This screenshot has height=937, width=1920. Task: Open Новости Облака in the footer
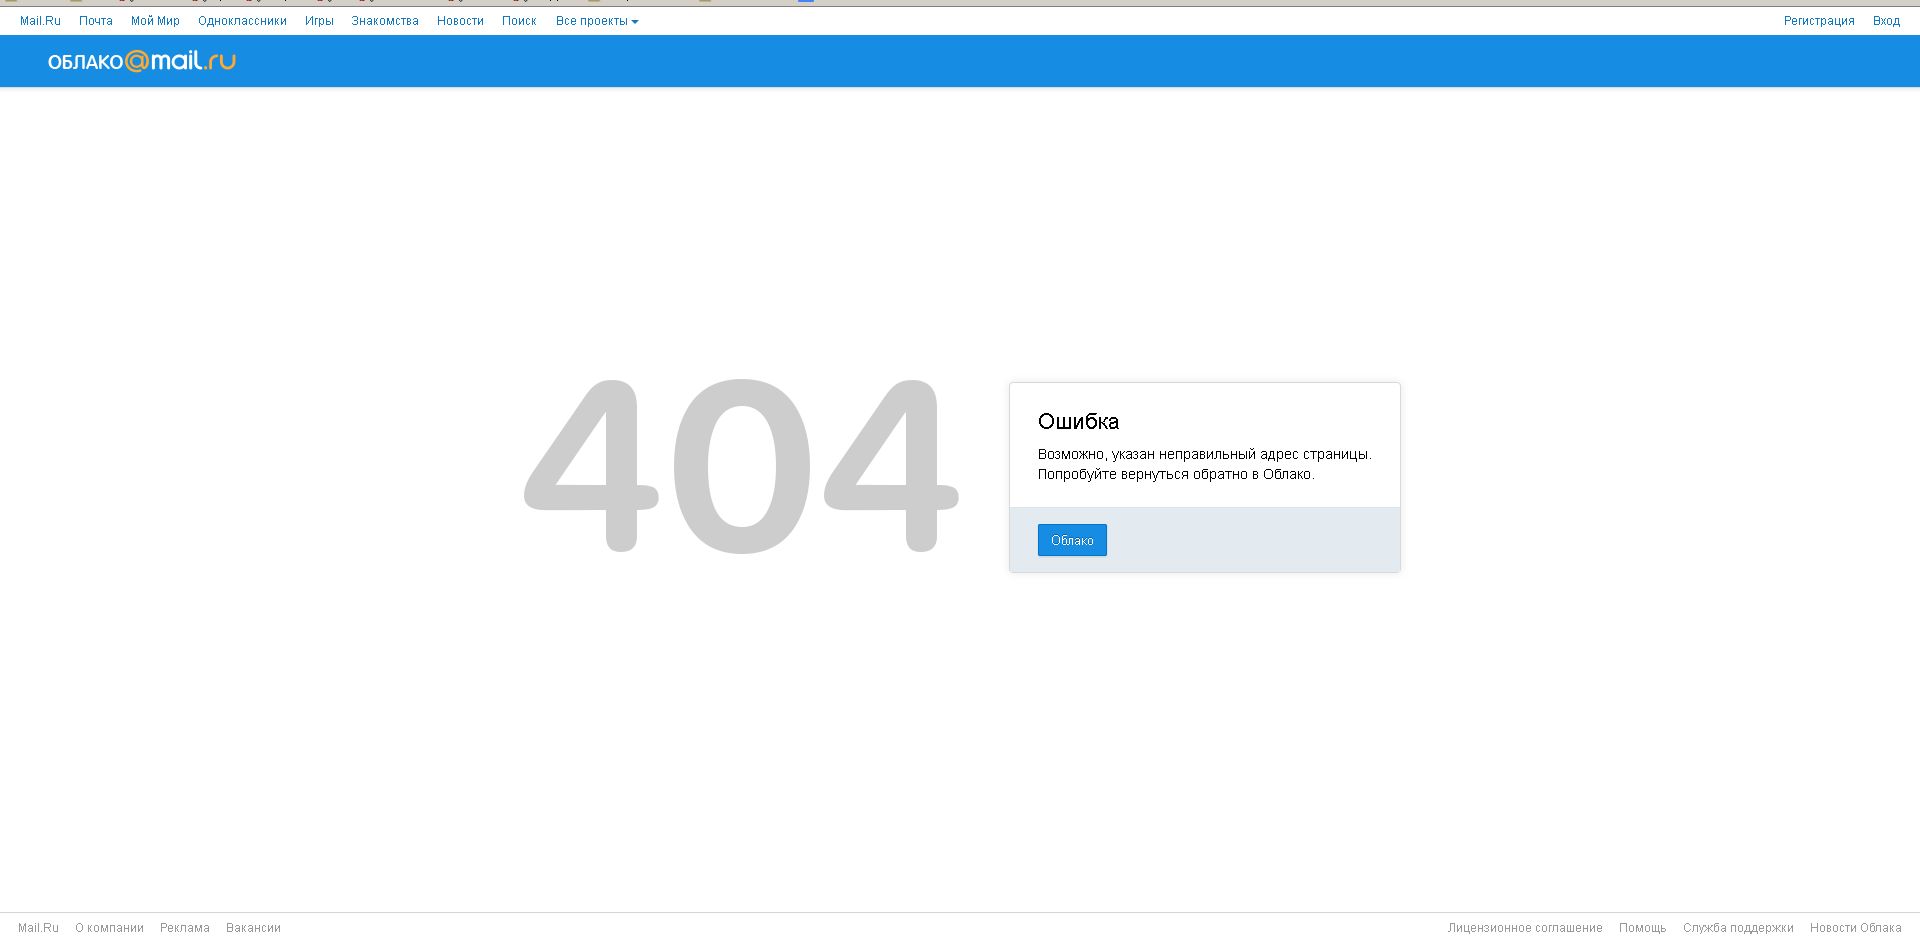click(x=1856, y=928)
